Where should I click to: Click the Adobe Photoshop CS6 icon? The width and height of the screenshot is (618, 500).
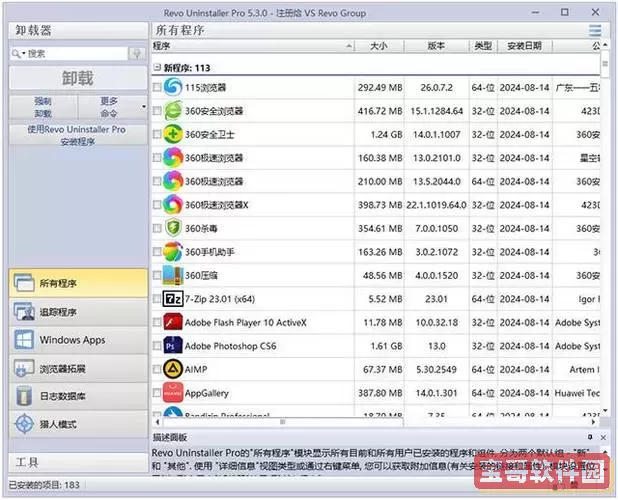tap(173, 346)
